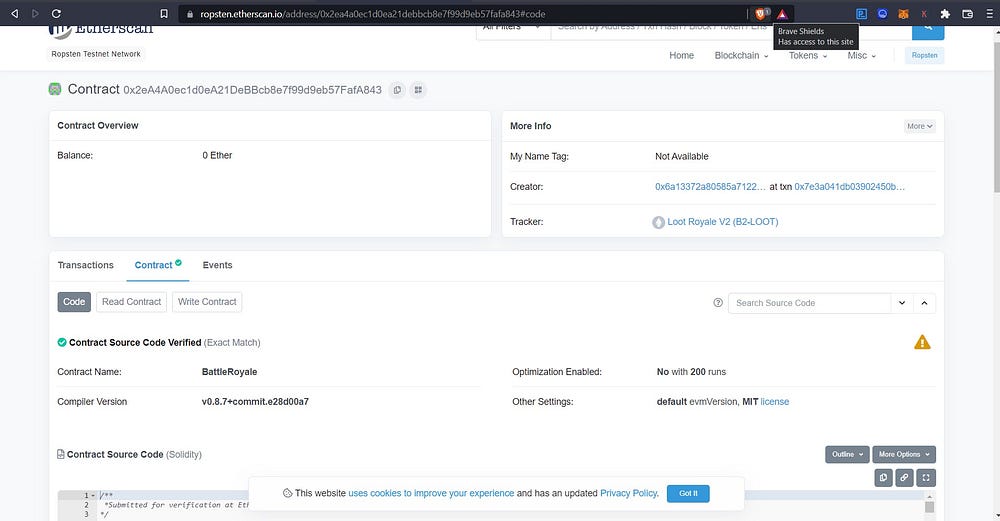Click the blue circular extension icon
This screenshot has height=521, width=1000.
coord(882,13)
